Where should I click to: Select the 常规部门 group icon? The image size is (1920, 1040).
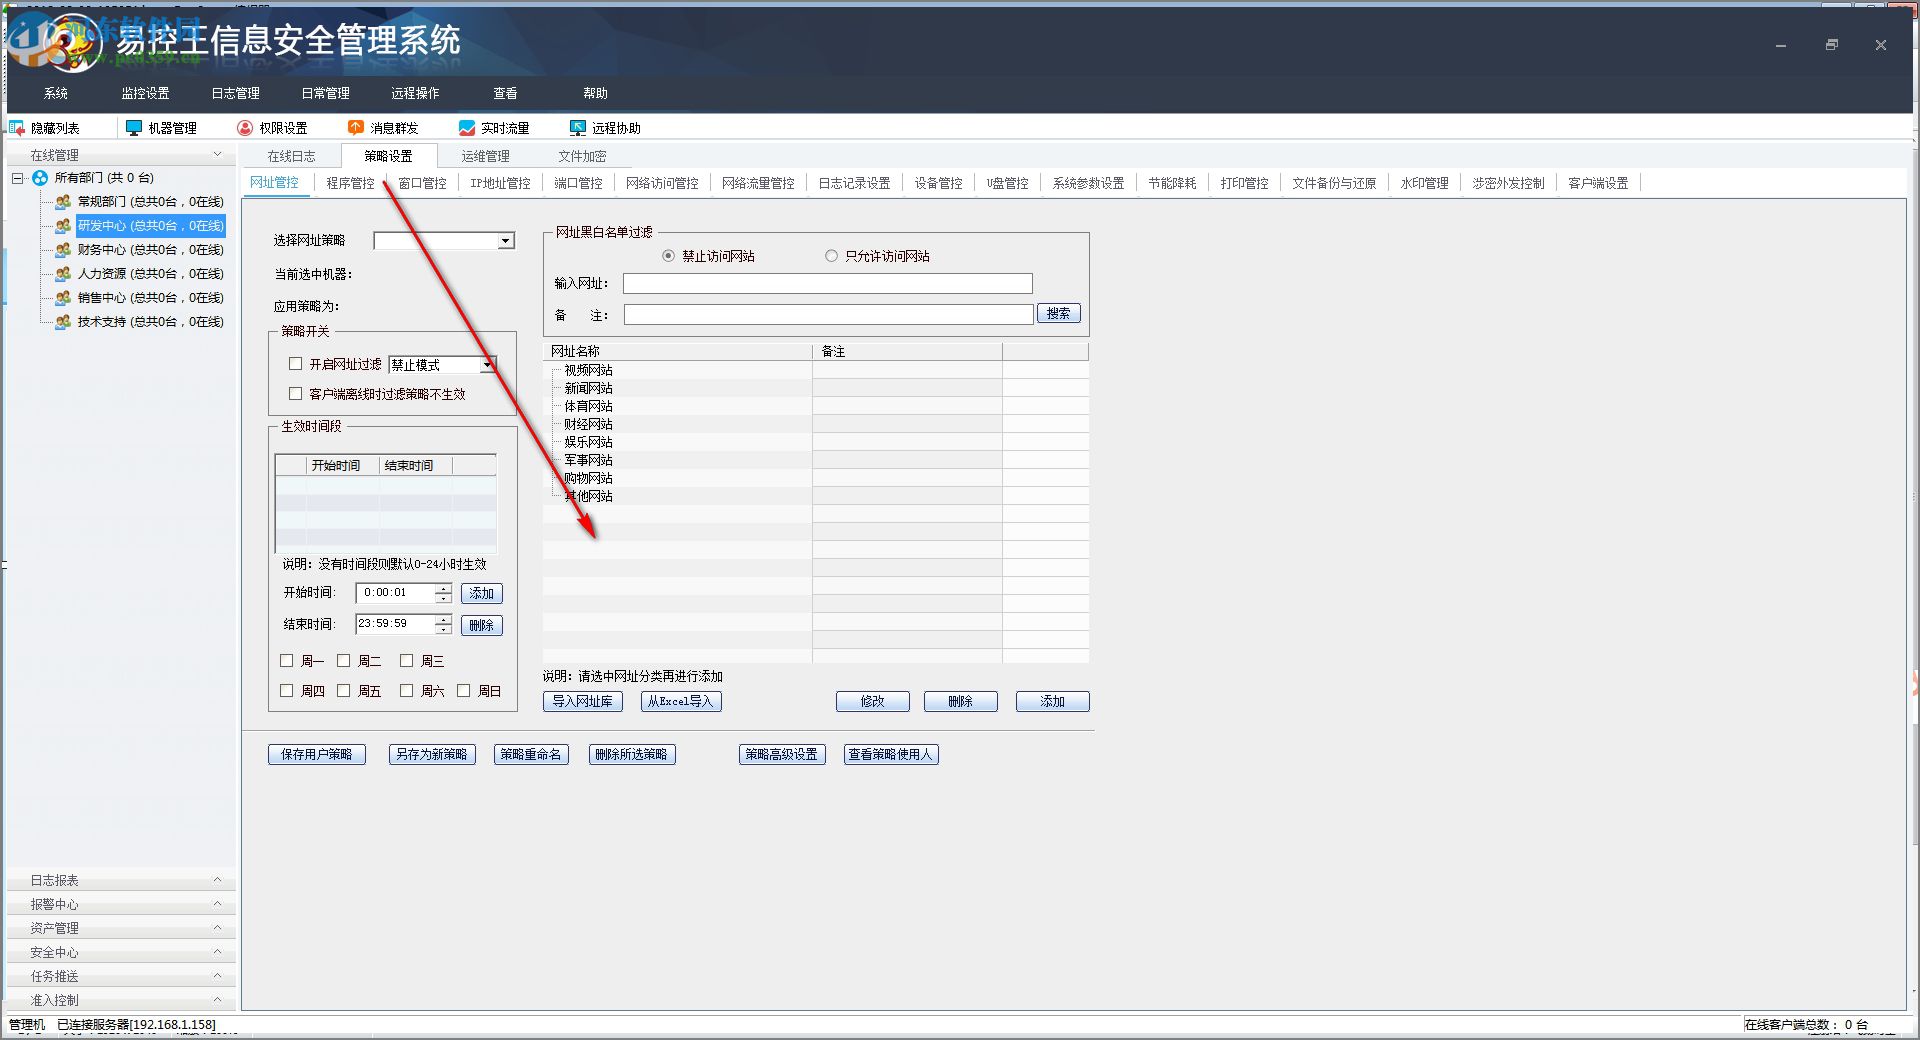click(63, 202)
